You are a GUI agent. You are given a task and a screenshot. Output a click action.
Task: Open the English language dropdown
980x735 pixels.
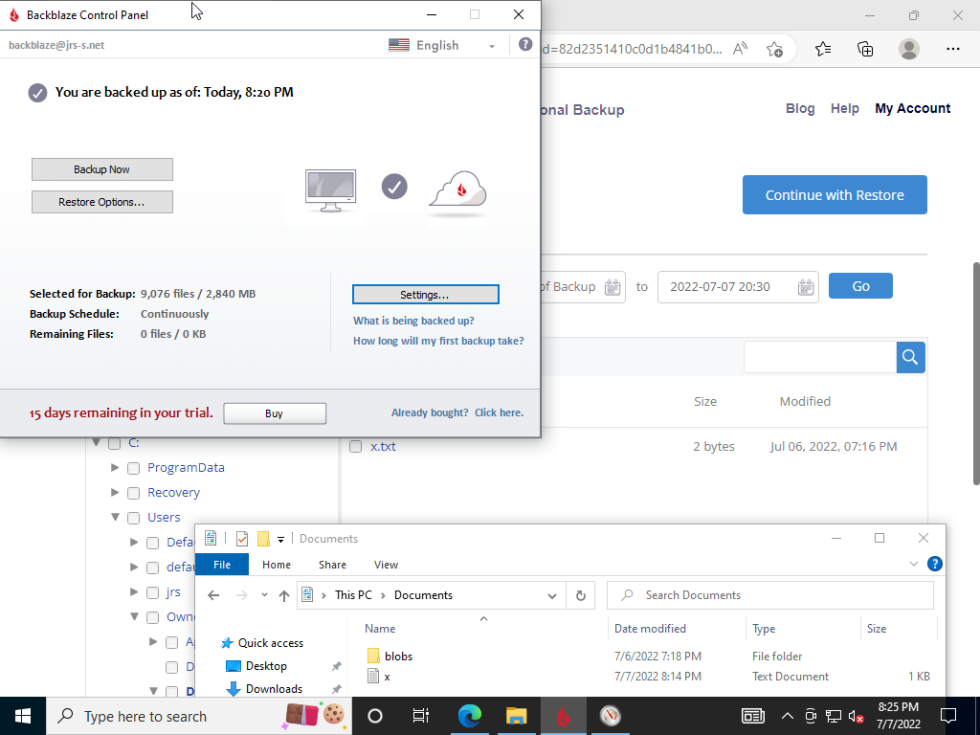pyautogui.click(x=491, y=45)
